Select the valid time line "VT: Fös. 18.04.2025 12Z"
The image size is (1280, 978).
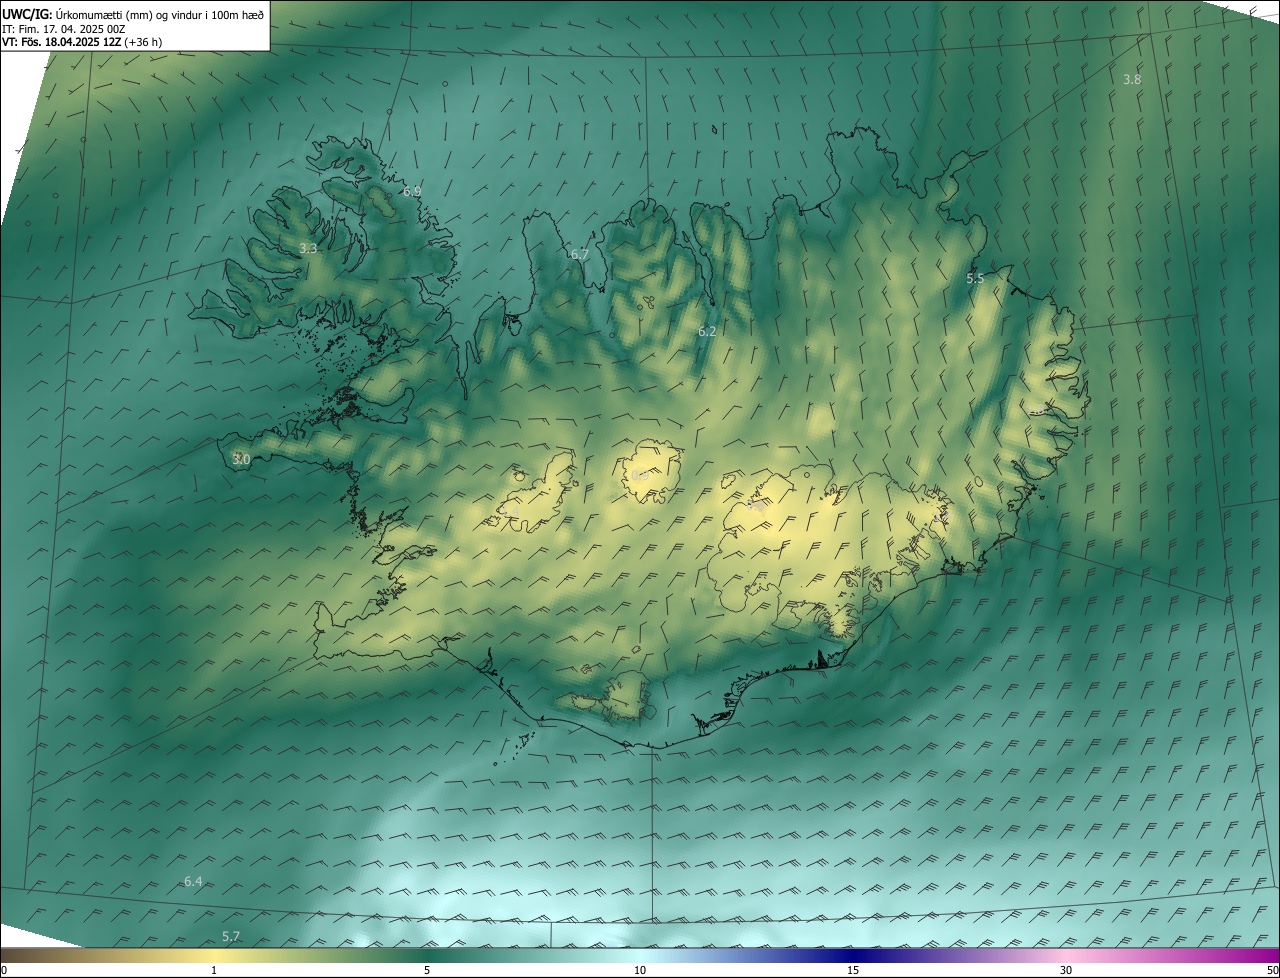62,42
